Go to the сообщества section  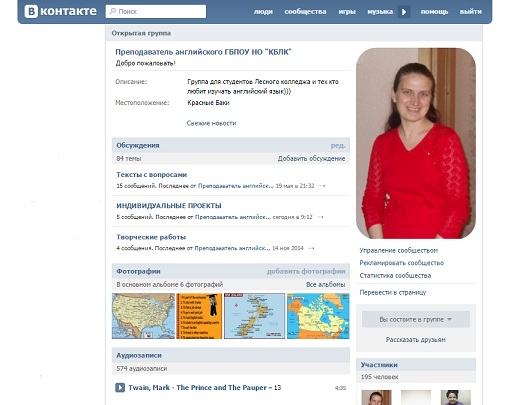coord(305,12)
